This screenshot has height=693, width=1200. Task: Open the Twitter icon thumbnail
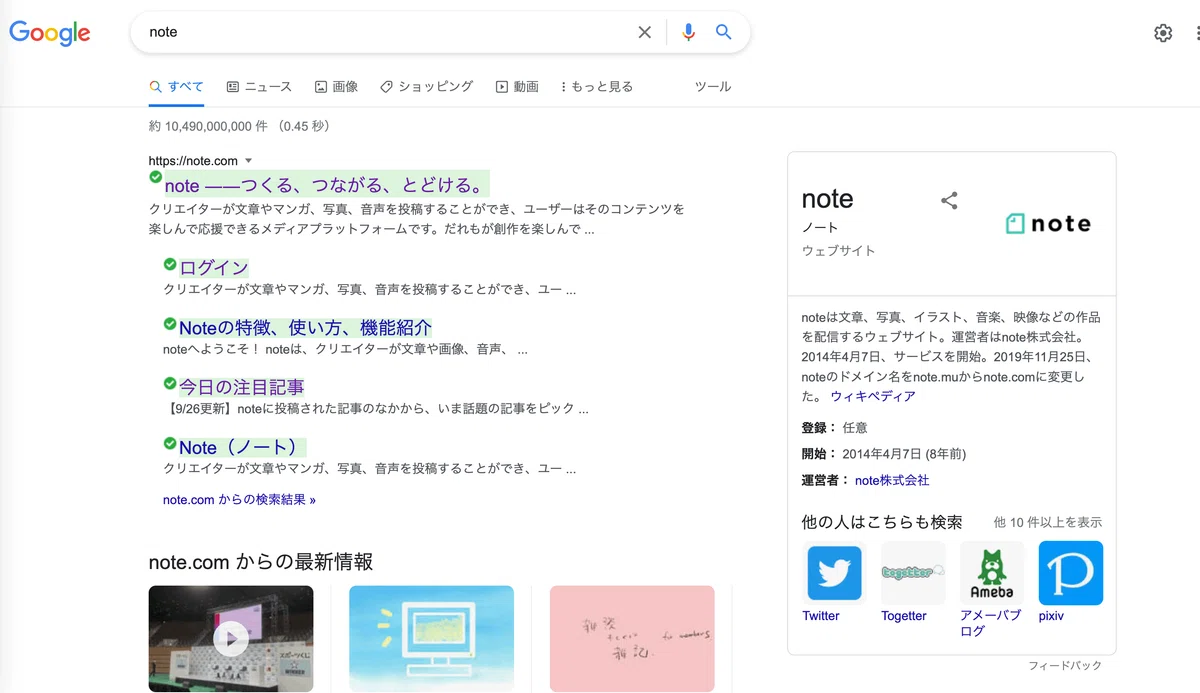(x=834, y=573)
